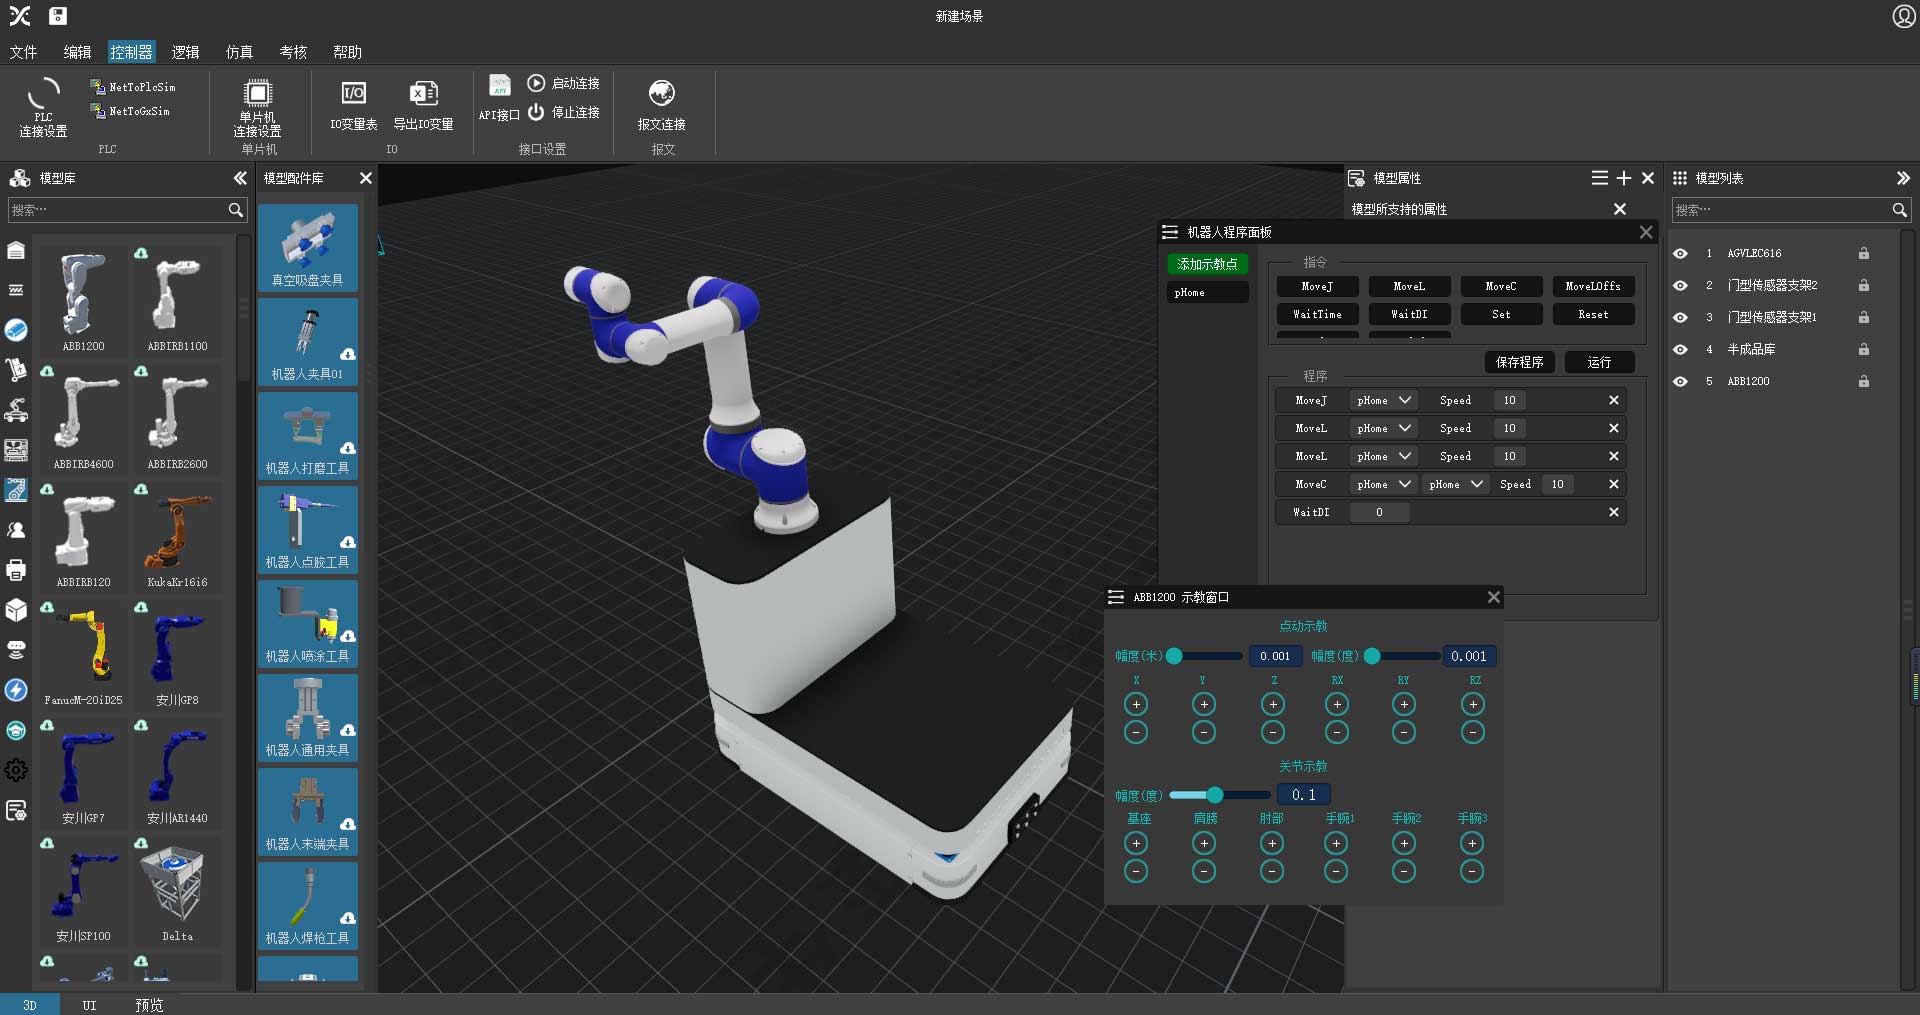Open first MoveL row pHome dropdown
This screenshot has width=1920, height=1015.
(x=1384, y=428)
